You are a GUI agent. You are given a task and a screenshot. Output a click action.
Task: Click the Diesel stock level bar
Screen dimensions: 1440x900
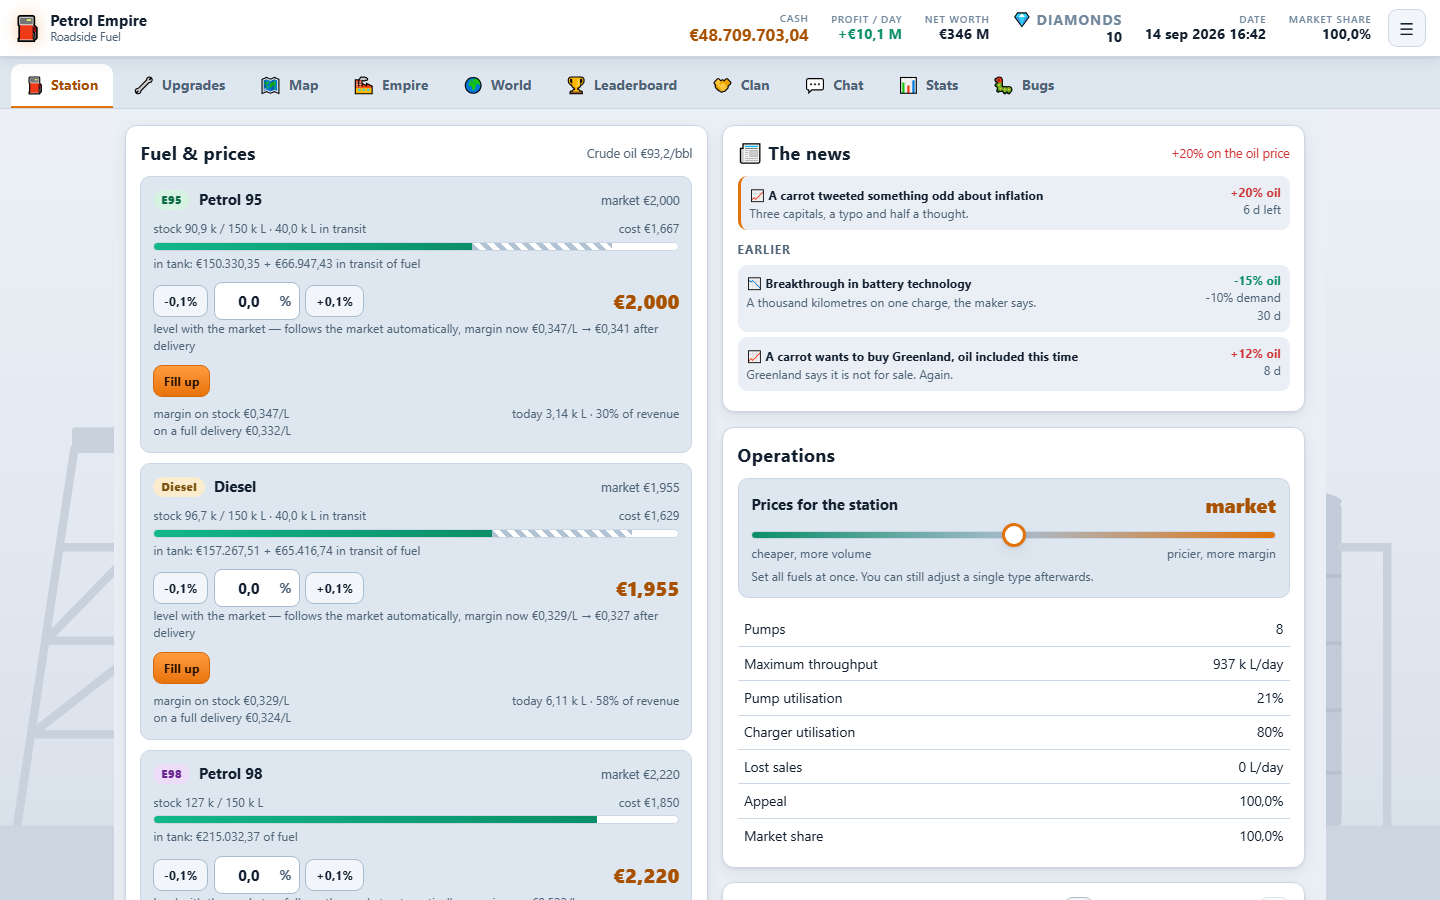click(416, 533)
